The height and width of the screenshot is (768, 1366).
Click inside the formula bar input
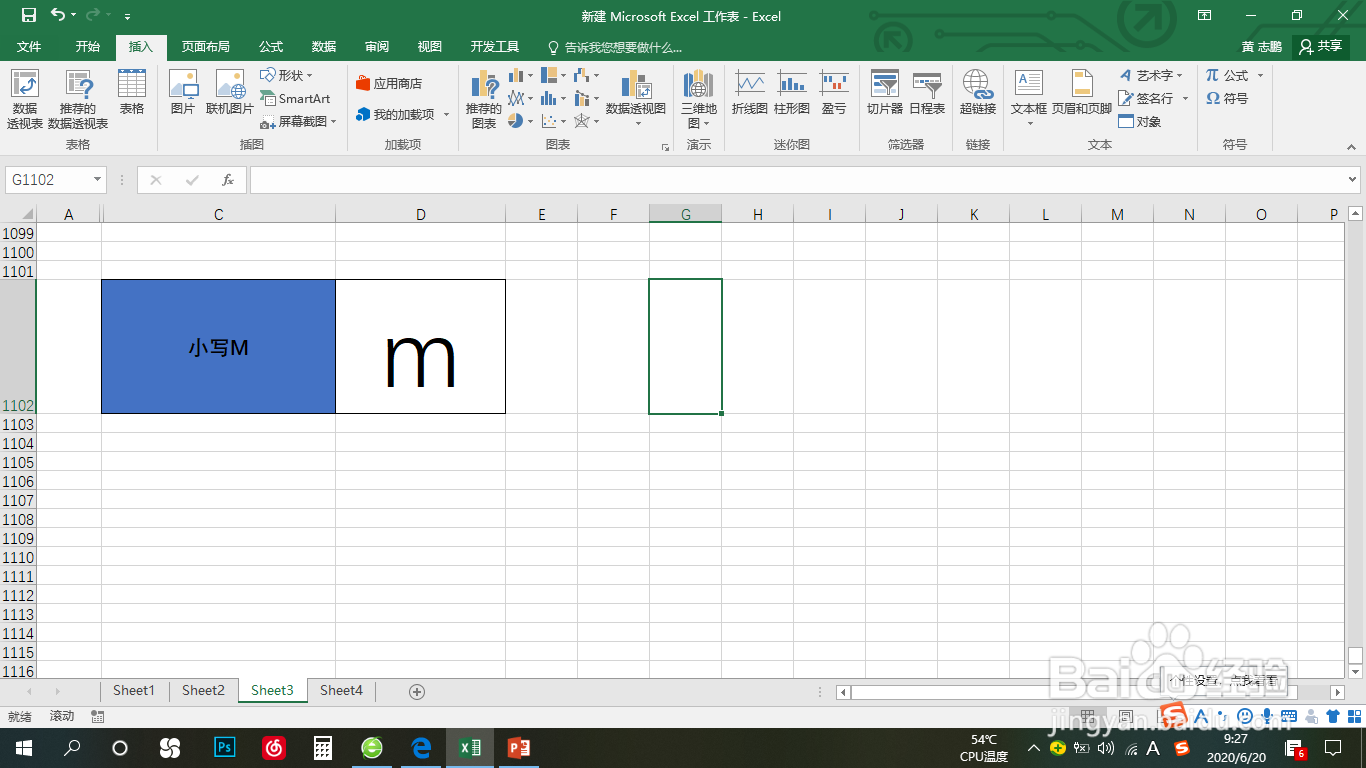(797, 180)
